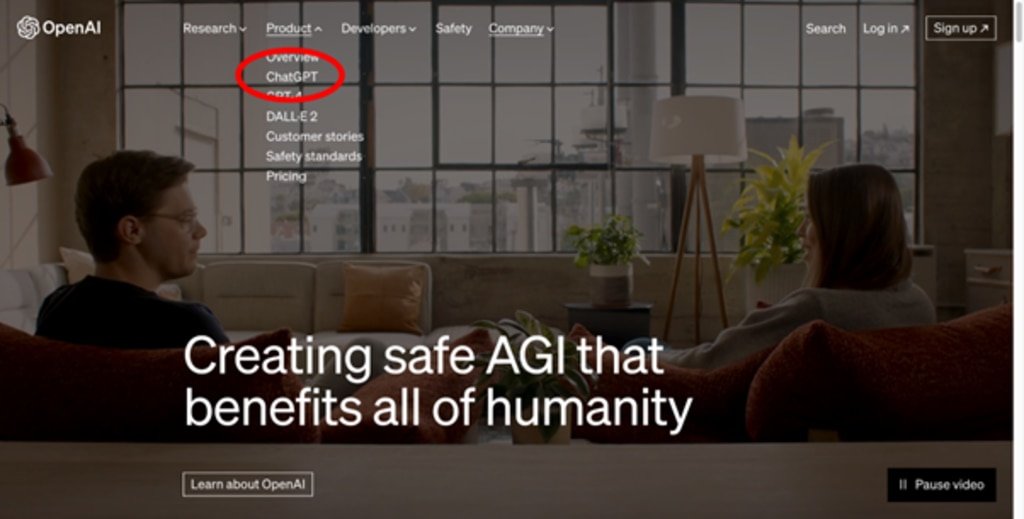Viewport: 1024px width, 519px height.
Task: Click the hero headline Creating safe AGI
Action: coord(438,382)
